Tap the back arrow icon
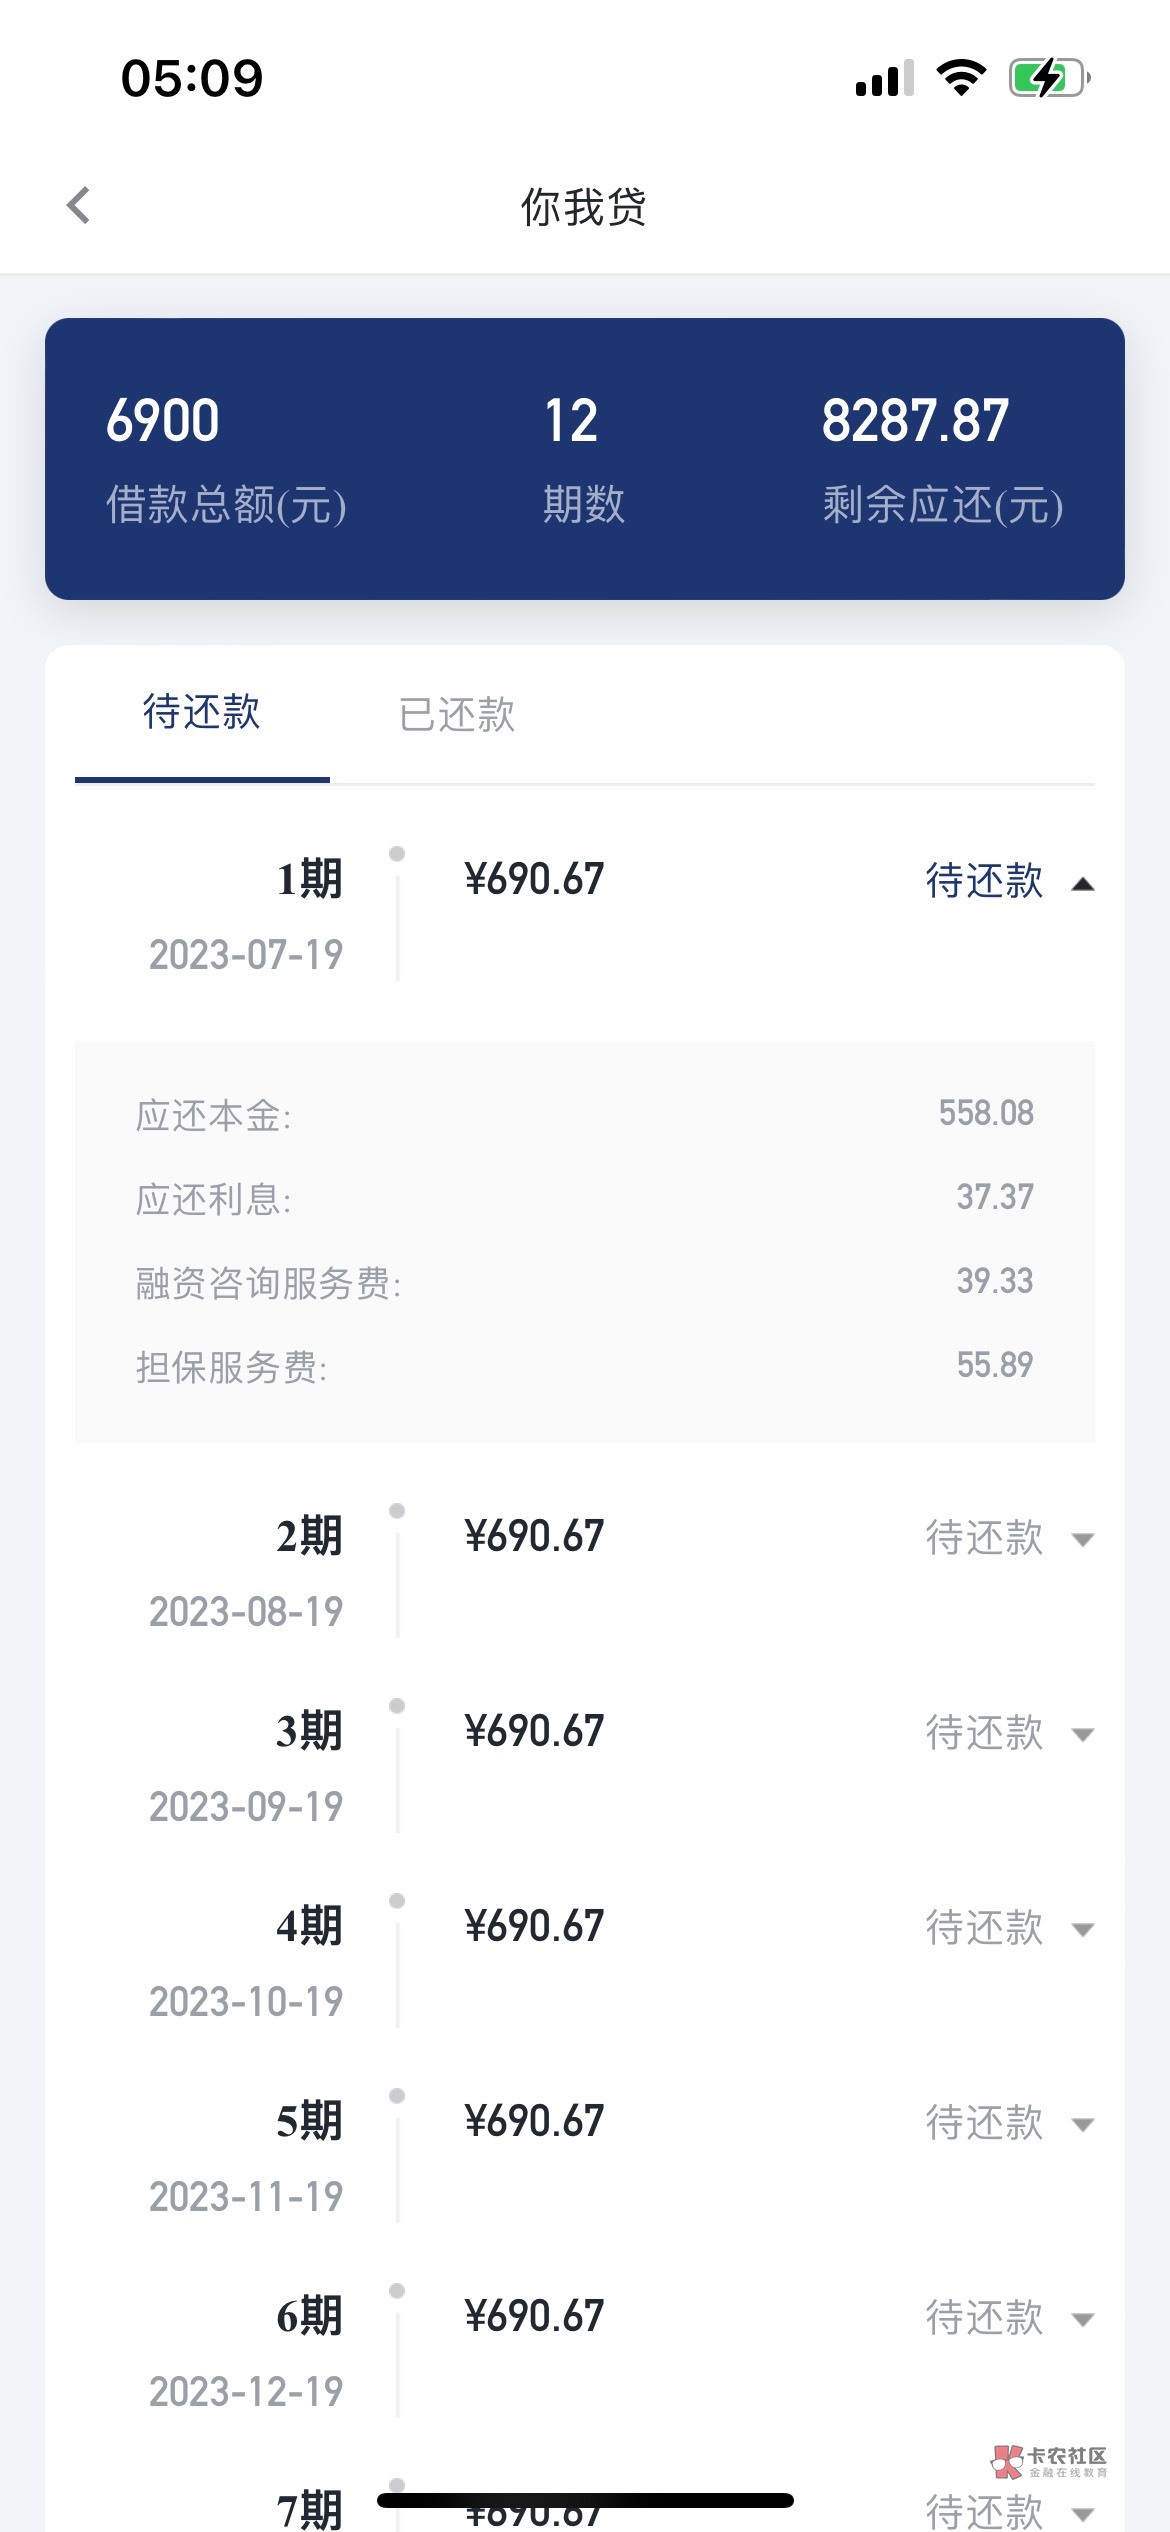The image size is (1170, 2532). (x=79, y=206)
